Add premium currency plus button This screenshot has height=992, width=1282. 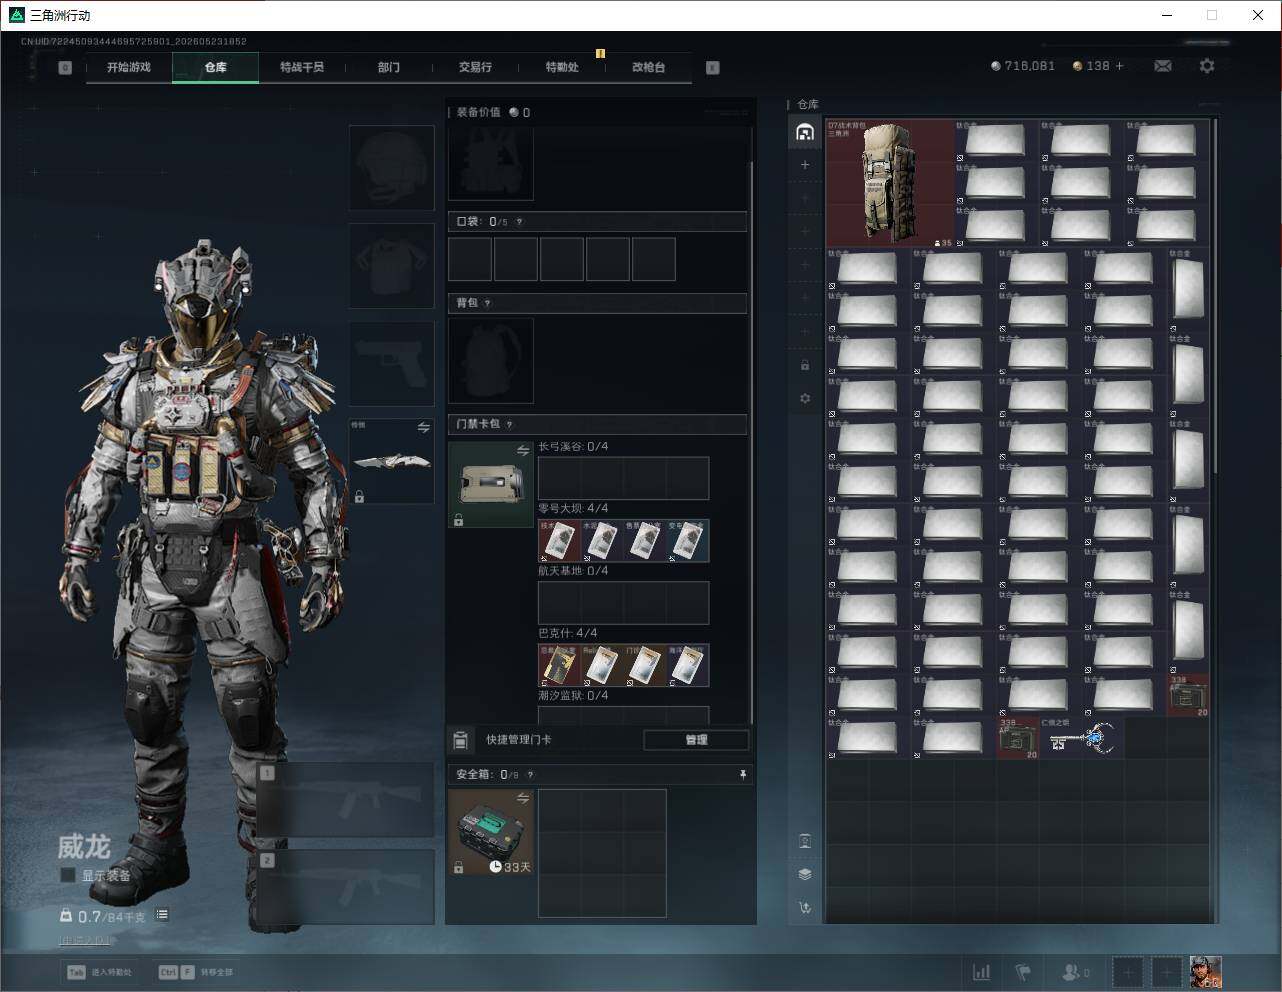click(x=1119, y=66)
